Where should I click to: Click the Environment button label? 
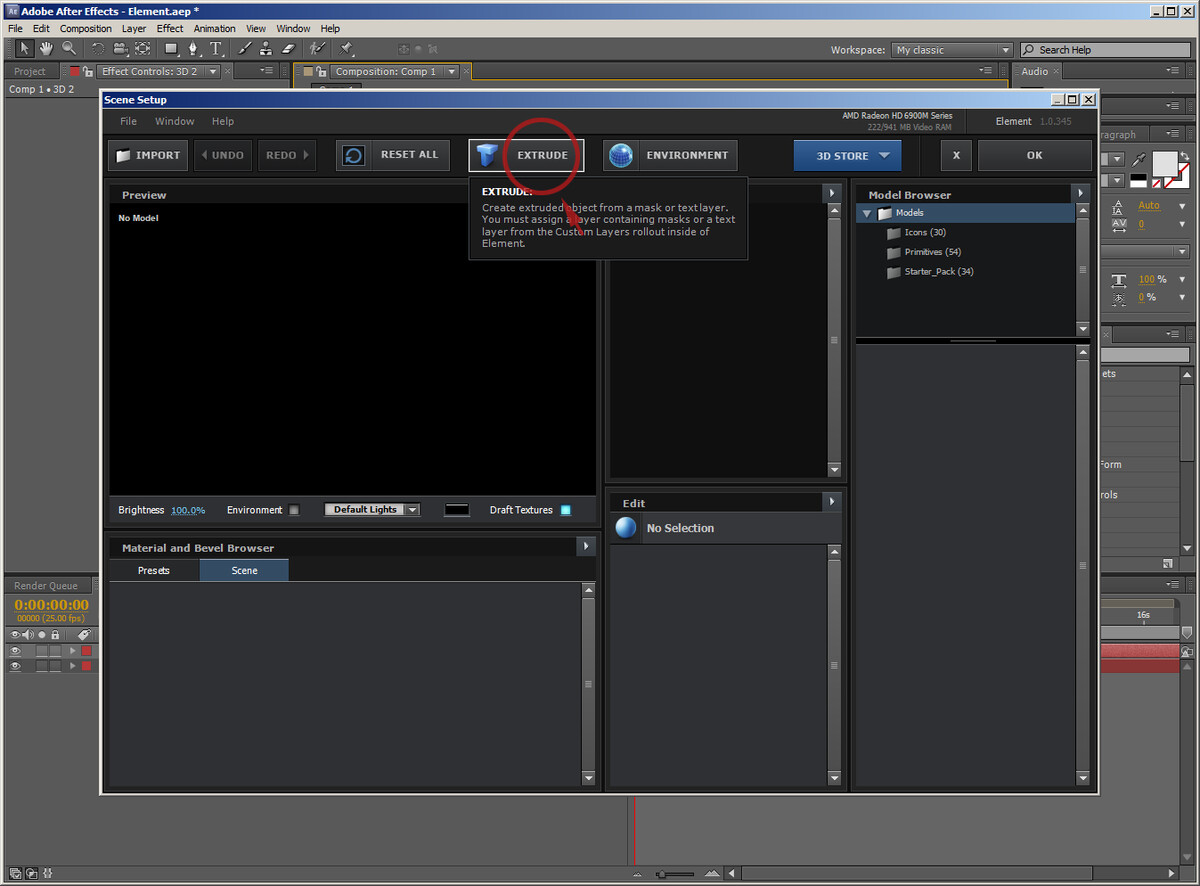687,155
